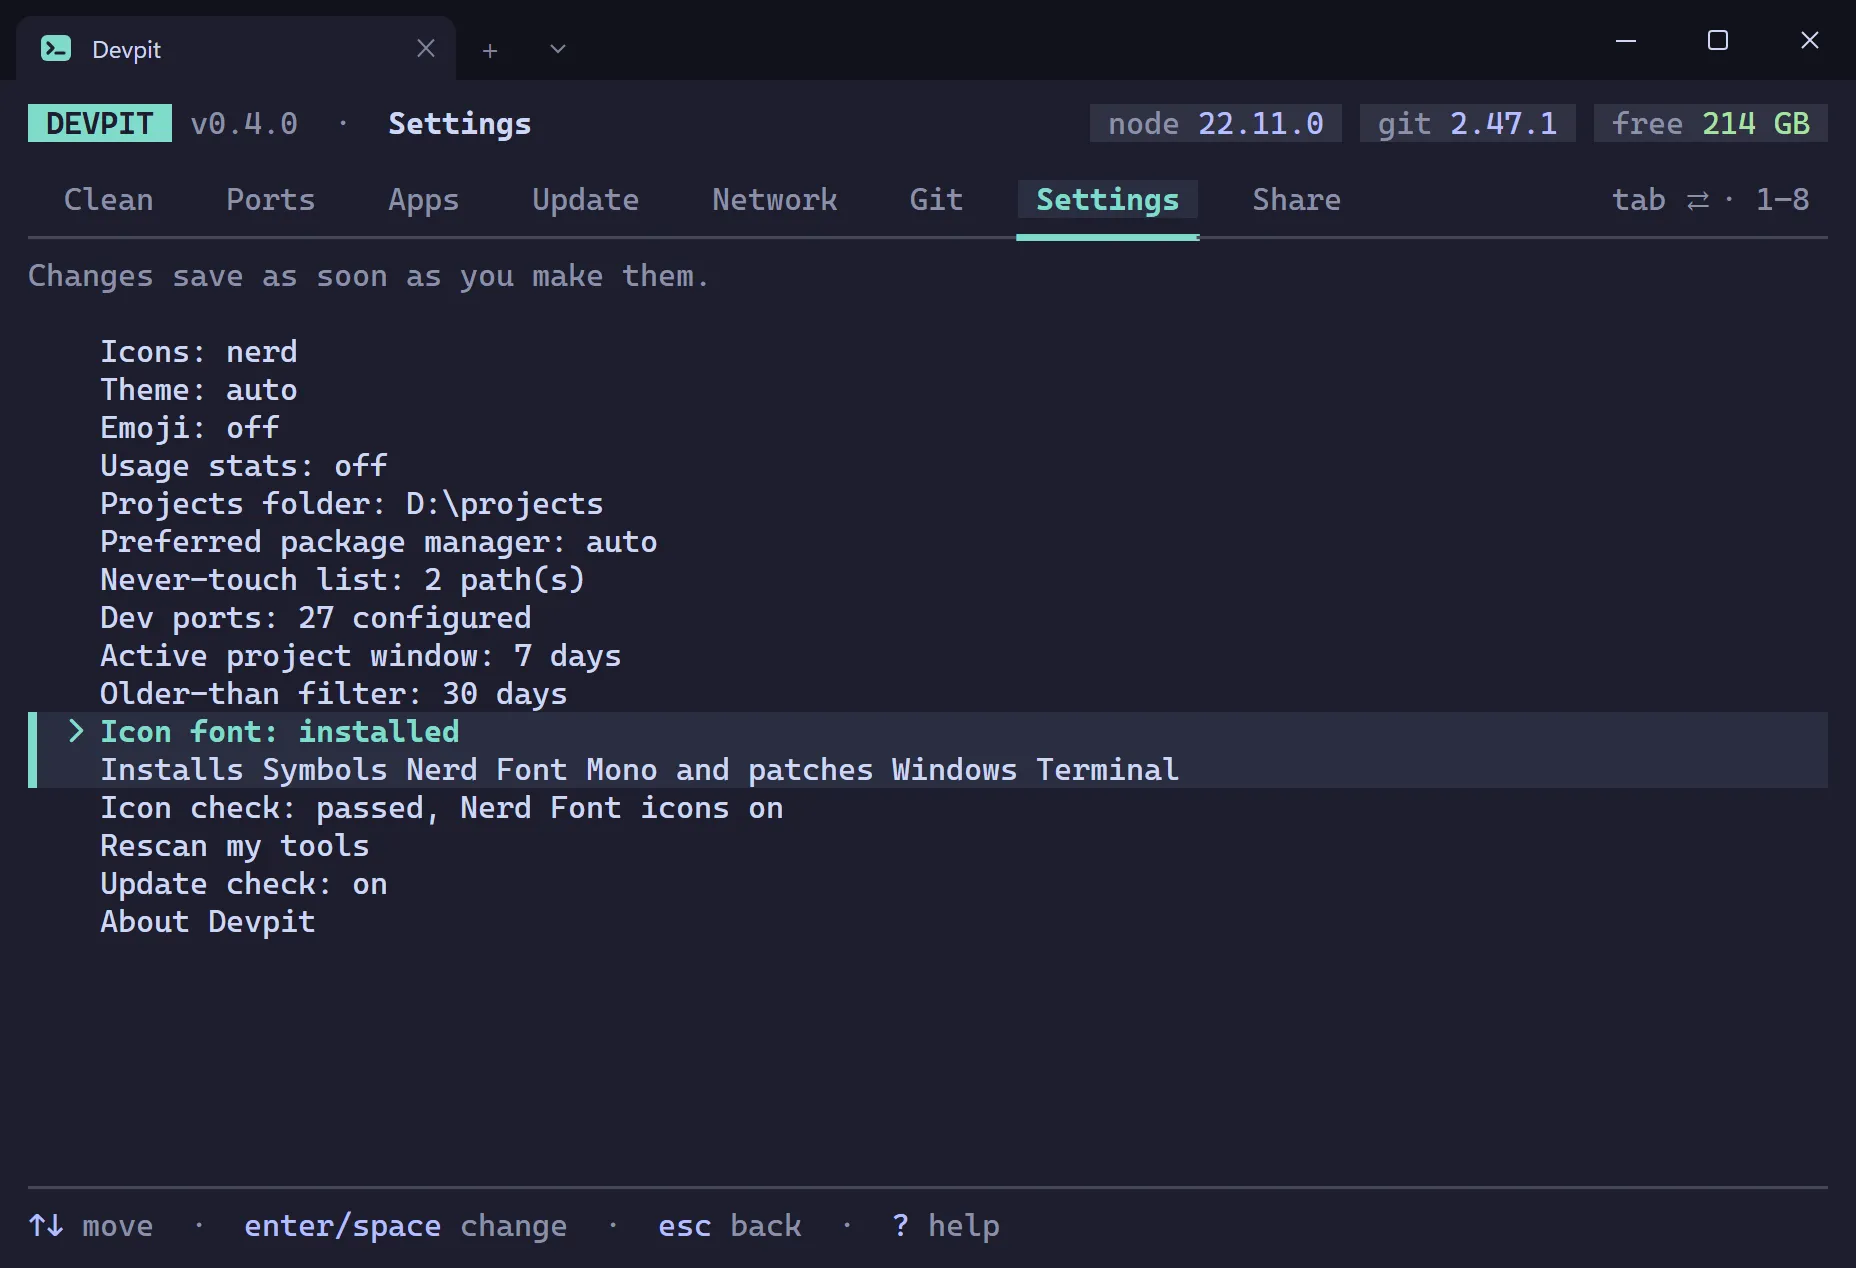This screenshot has width=1856, height=1268.
Task: Click the chevron beside Icon font
Action: 76,731
